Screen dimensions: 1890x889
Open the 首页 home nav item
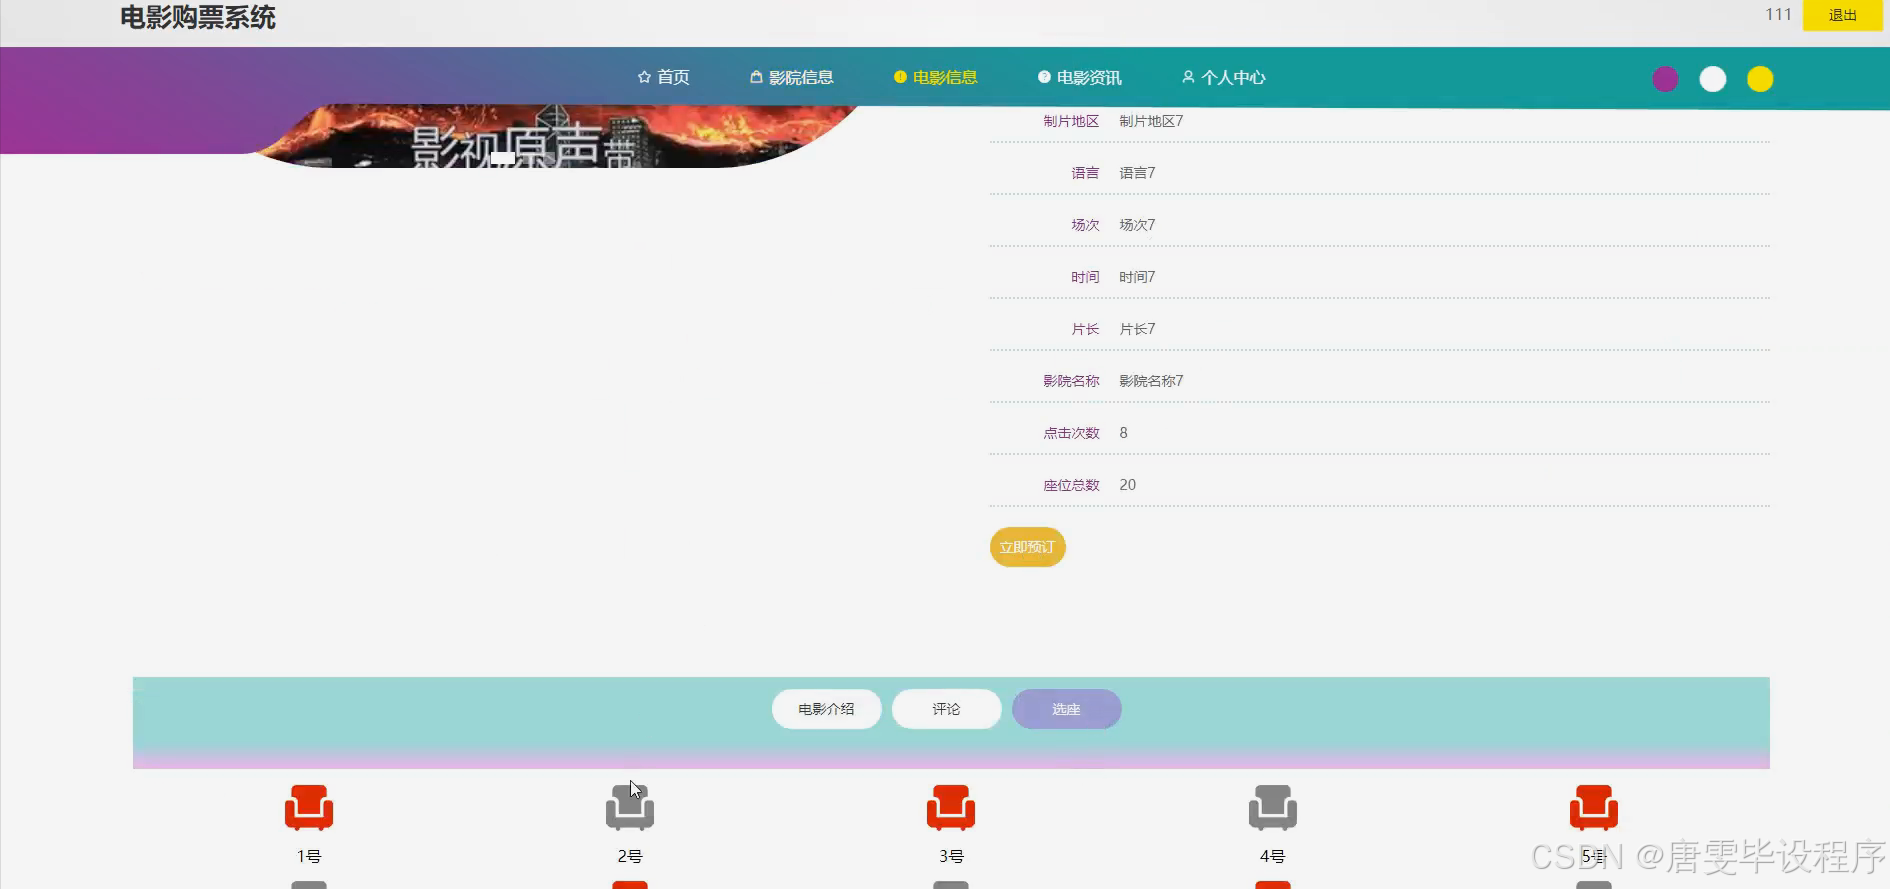(663, 77)
